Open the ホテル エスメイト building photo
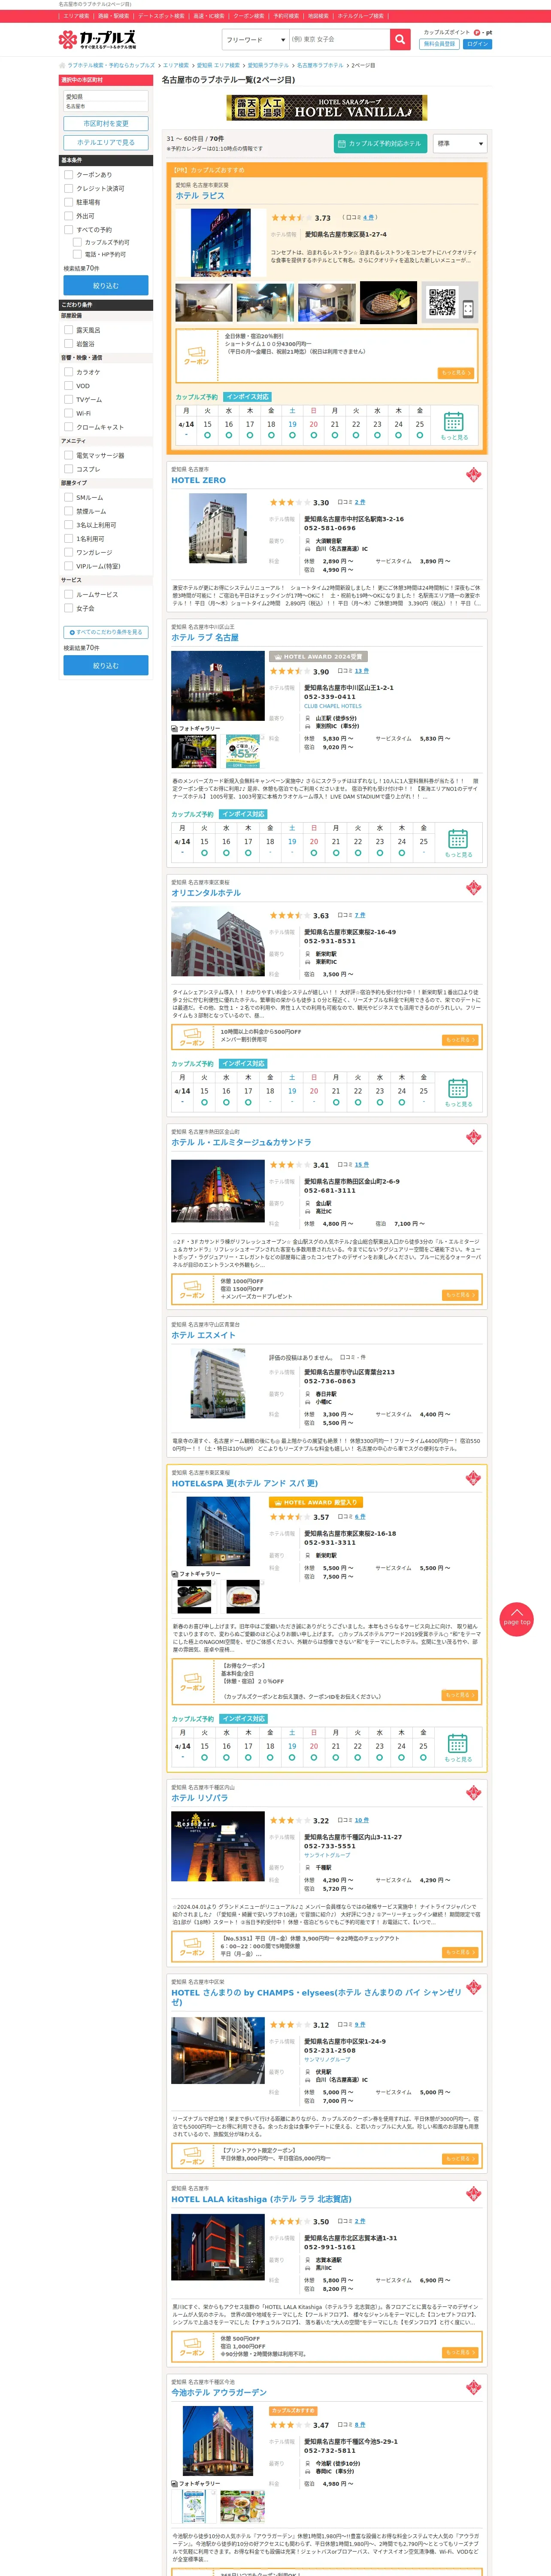Viewport: 551px width, 2576px height. coord(218,1383)
